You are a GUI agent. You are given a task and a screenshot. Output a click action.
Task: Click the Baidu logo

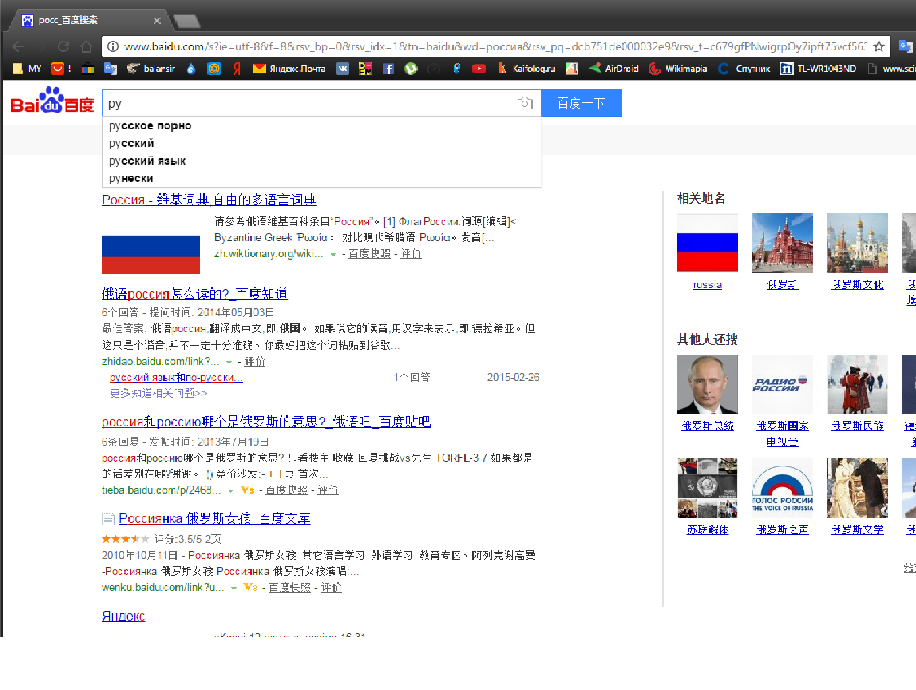[x=52, y=101]
